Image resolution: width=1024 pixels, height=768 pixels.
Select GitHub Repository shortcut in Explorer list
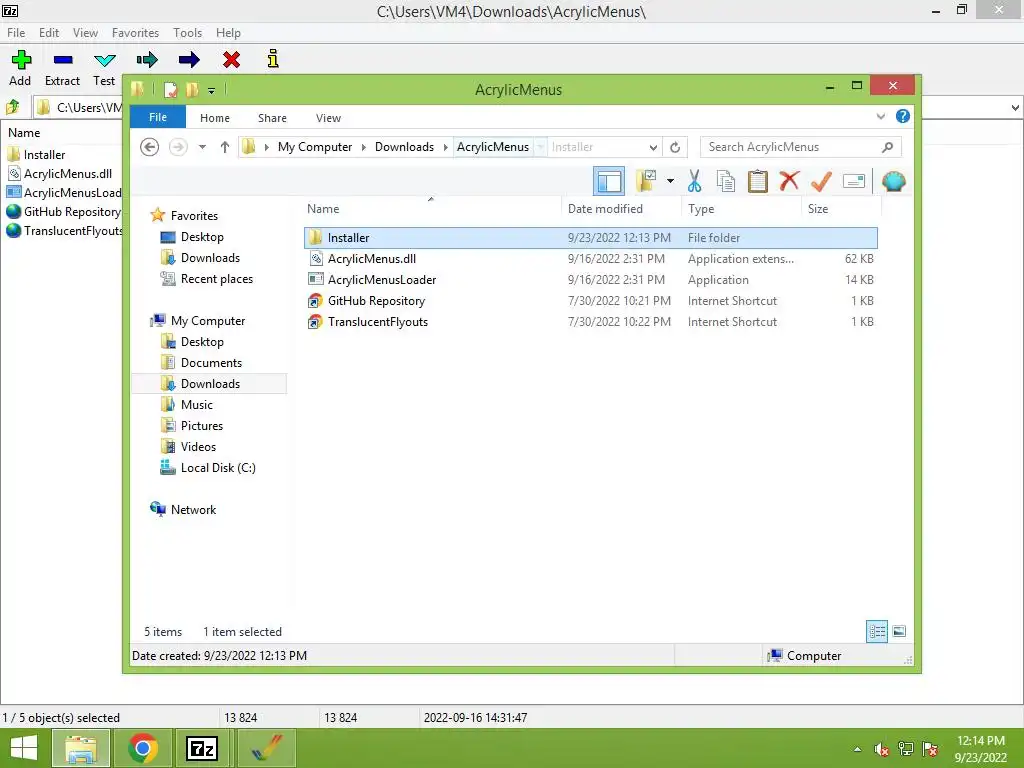590,300
